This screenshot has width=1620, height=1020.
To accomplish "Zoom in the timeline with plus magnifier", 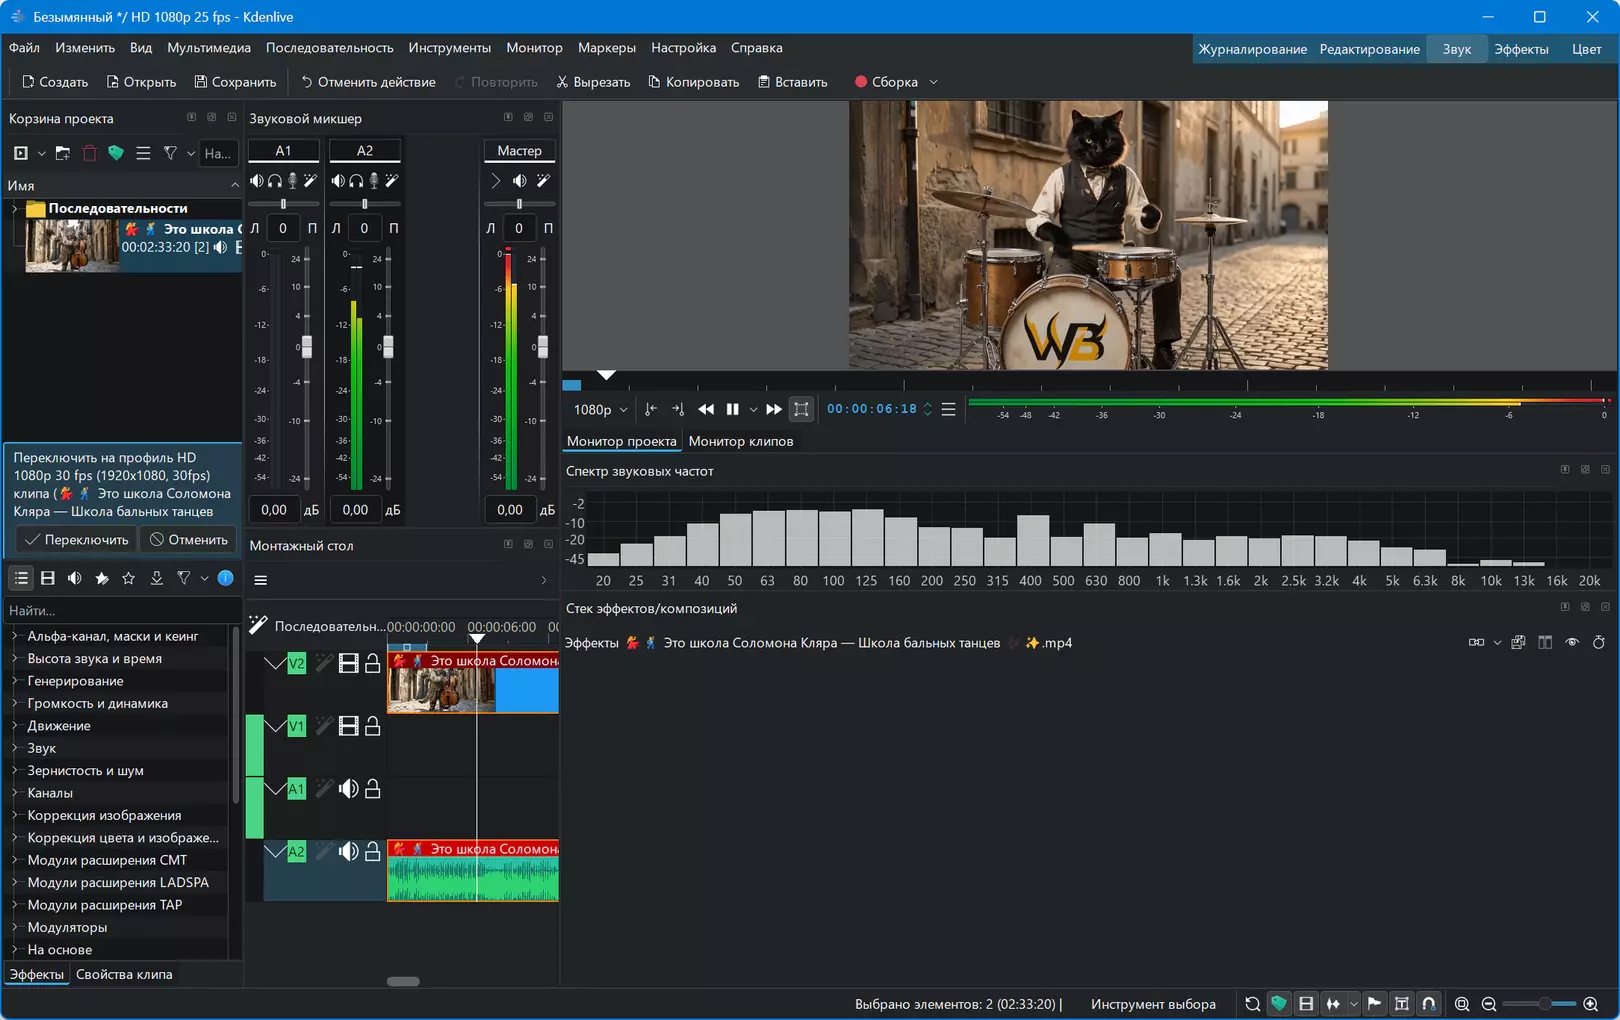I will click(1591, 1004).
